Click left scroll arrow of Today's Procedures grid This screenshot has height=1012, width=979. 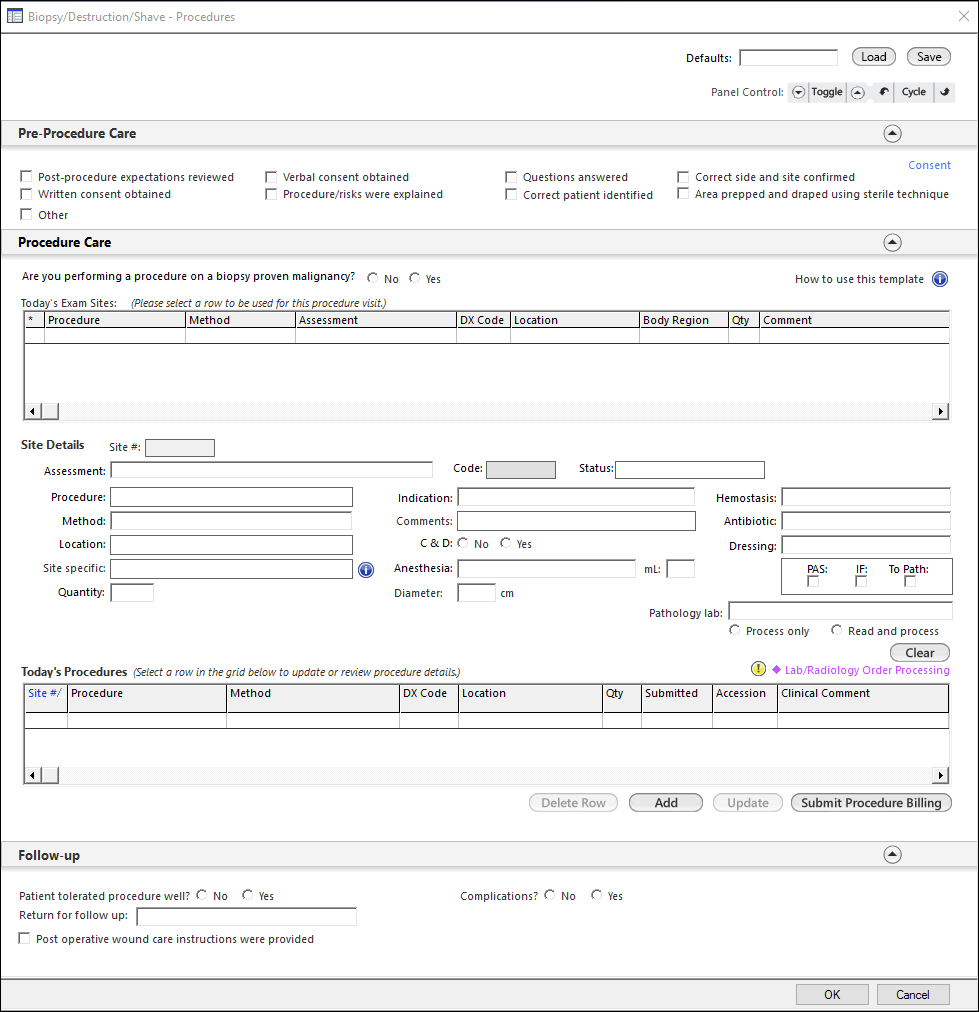33,775
